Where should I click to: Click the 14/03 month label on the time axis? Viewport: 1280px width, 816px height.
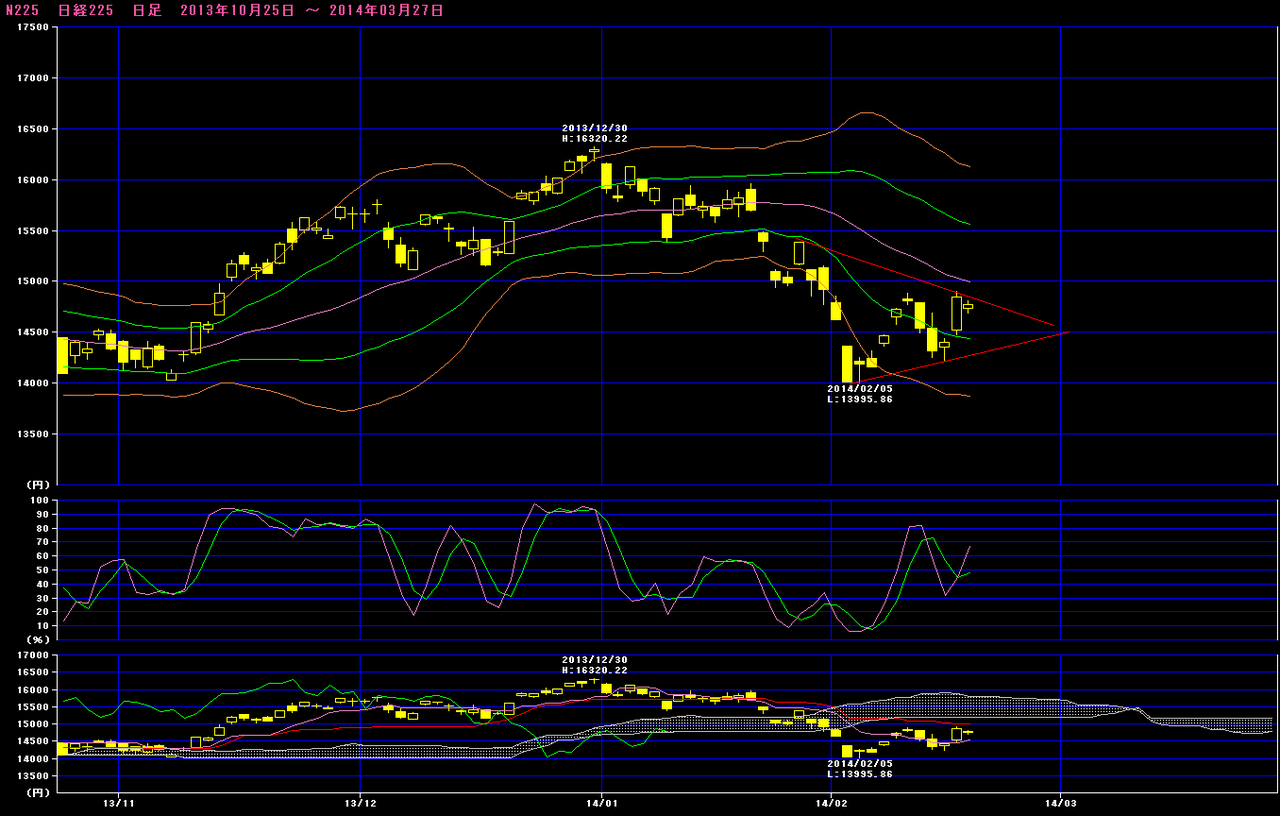(x=1061, y=803)
